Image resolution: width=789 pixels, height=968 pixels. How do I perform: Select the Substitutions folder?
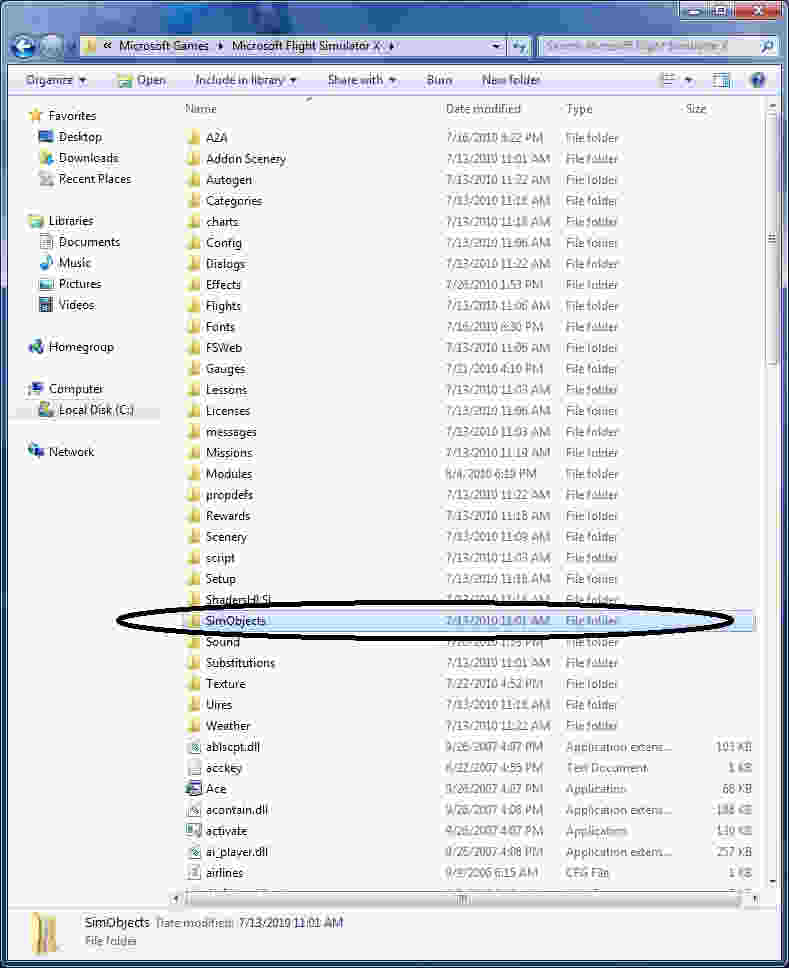point(240,662)
